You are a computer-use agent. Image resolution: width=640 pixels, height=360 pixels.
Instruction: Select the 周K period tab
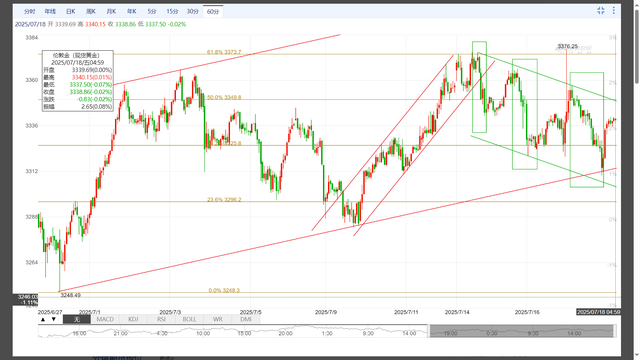[91, 11]
